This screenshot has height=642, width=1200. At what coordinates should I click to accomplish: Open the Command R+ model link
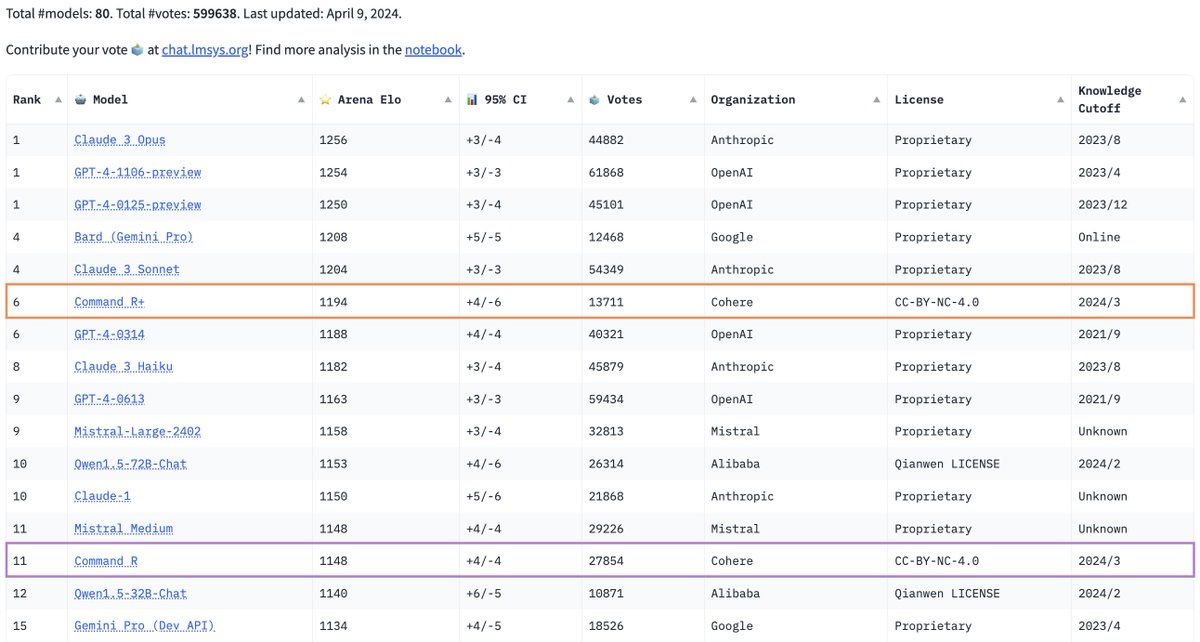[x=109, y=302]
